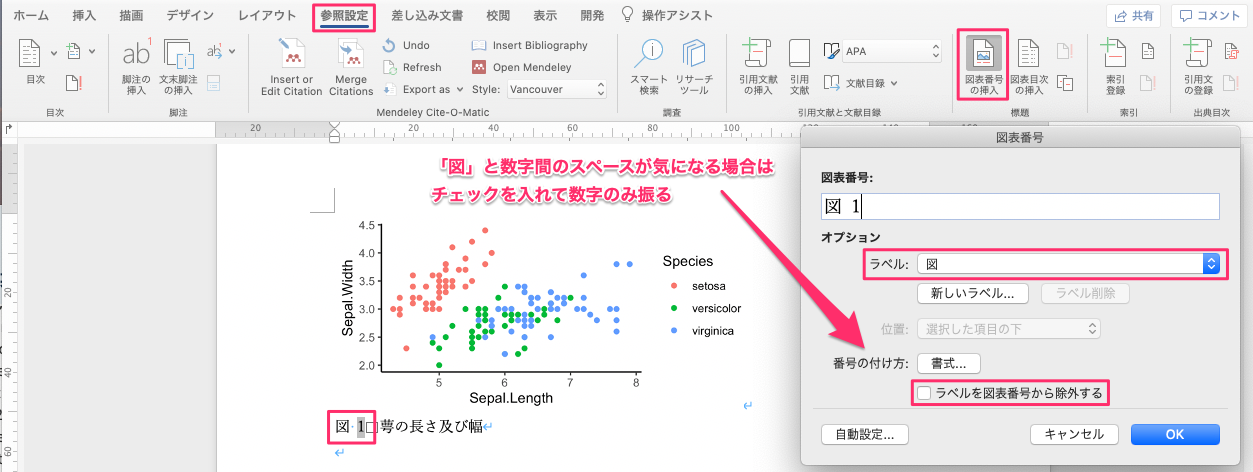Viewport: 1253px width, 472px height.
Task: Click OK in the 図表番号 dialog
Action: 1175,434
